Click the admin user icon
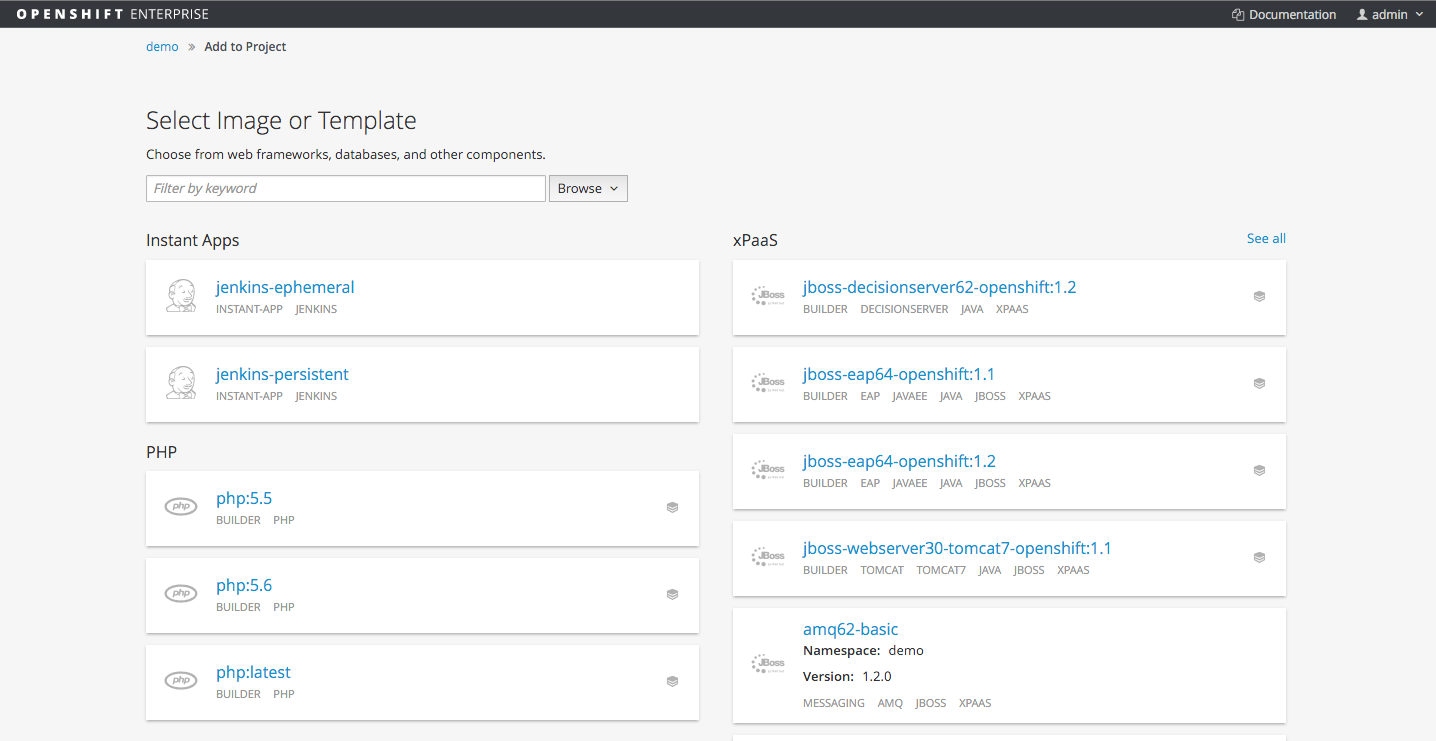 [1362, 15]
